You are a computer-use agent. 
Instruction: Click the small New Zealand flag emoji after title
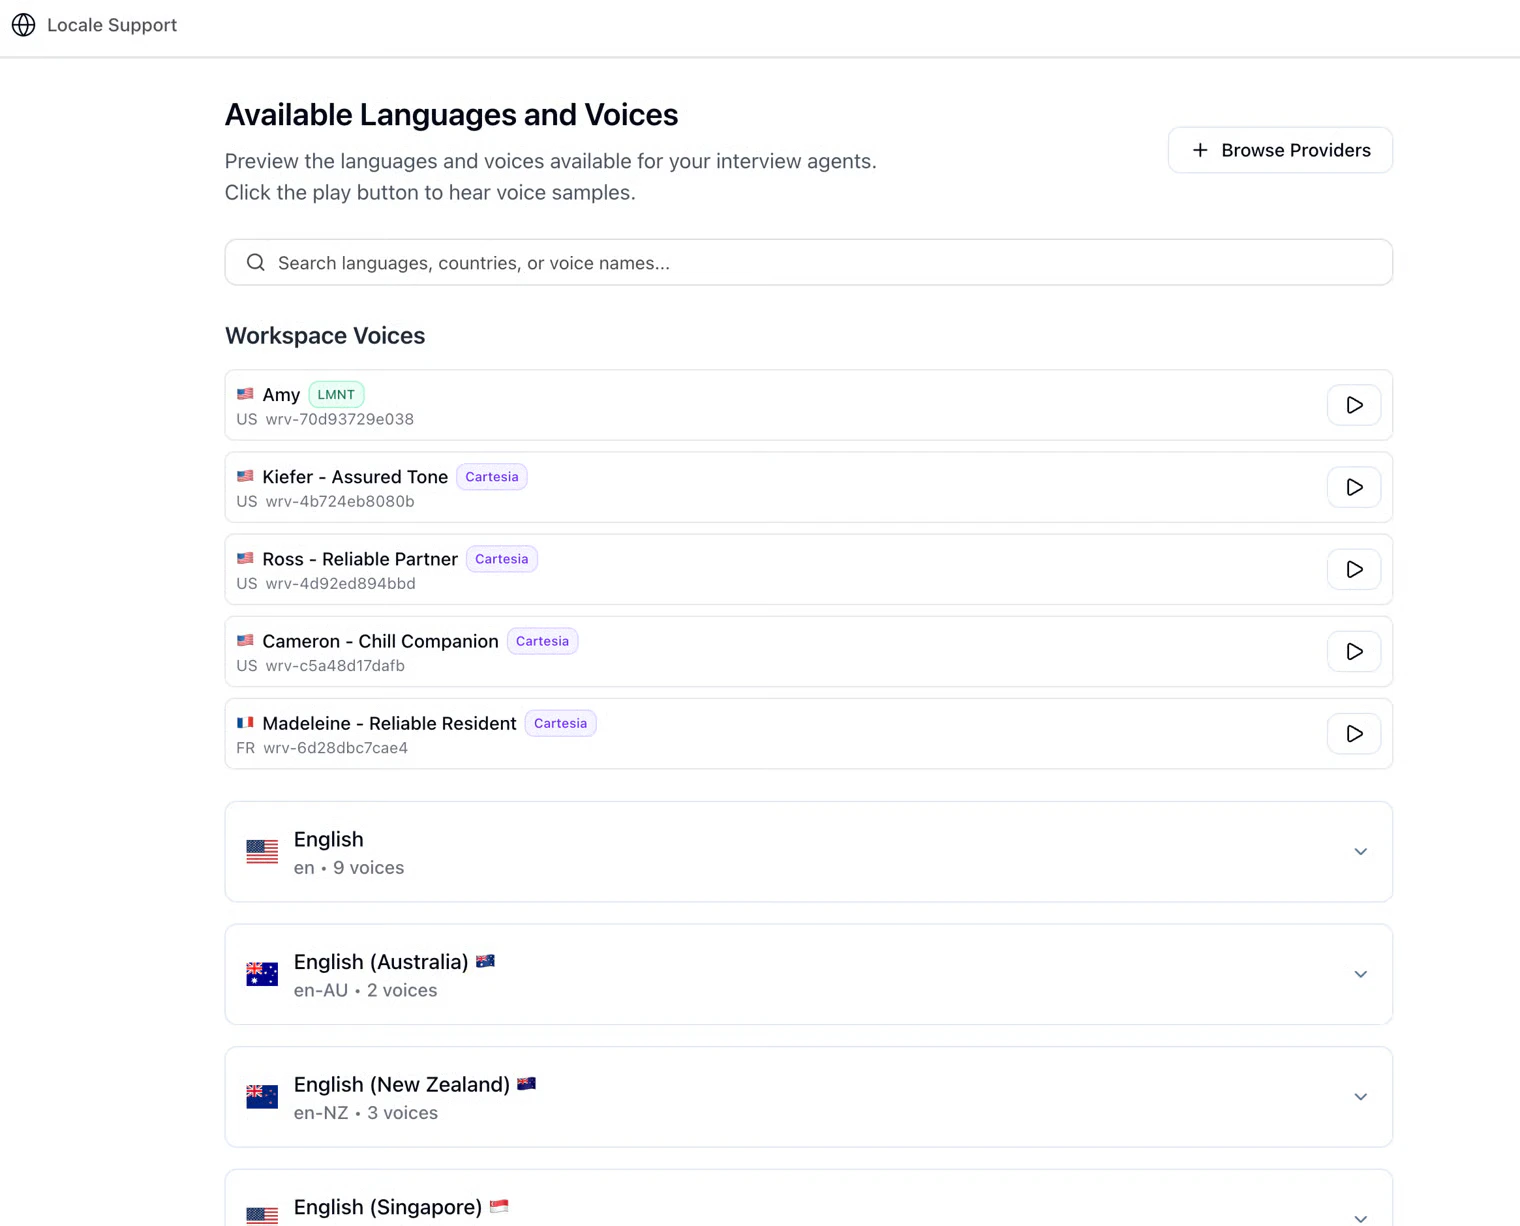tap(527, 1084)
